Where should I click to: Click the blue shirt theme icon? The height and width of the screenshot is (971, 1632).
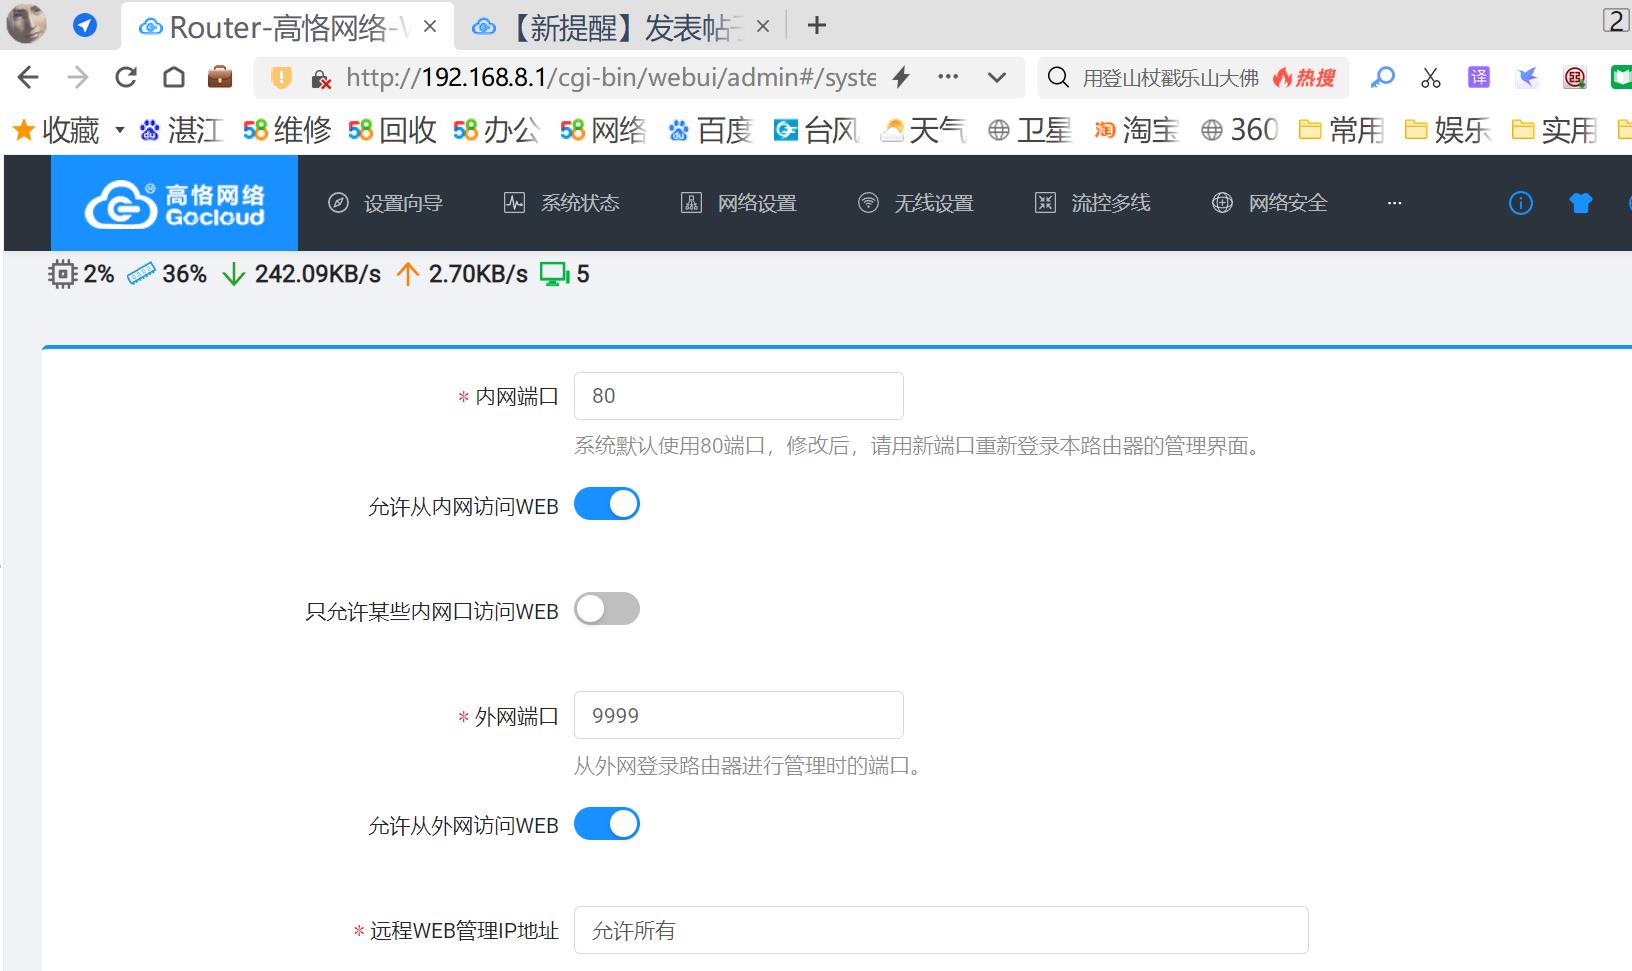pos(1580,204)
